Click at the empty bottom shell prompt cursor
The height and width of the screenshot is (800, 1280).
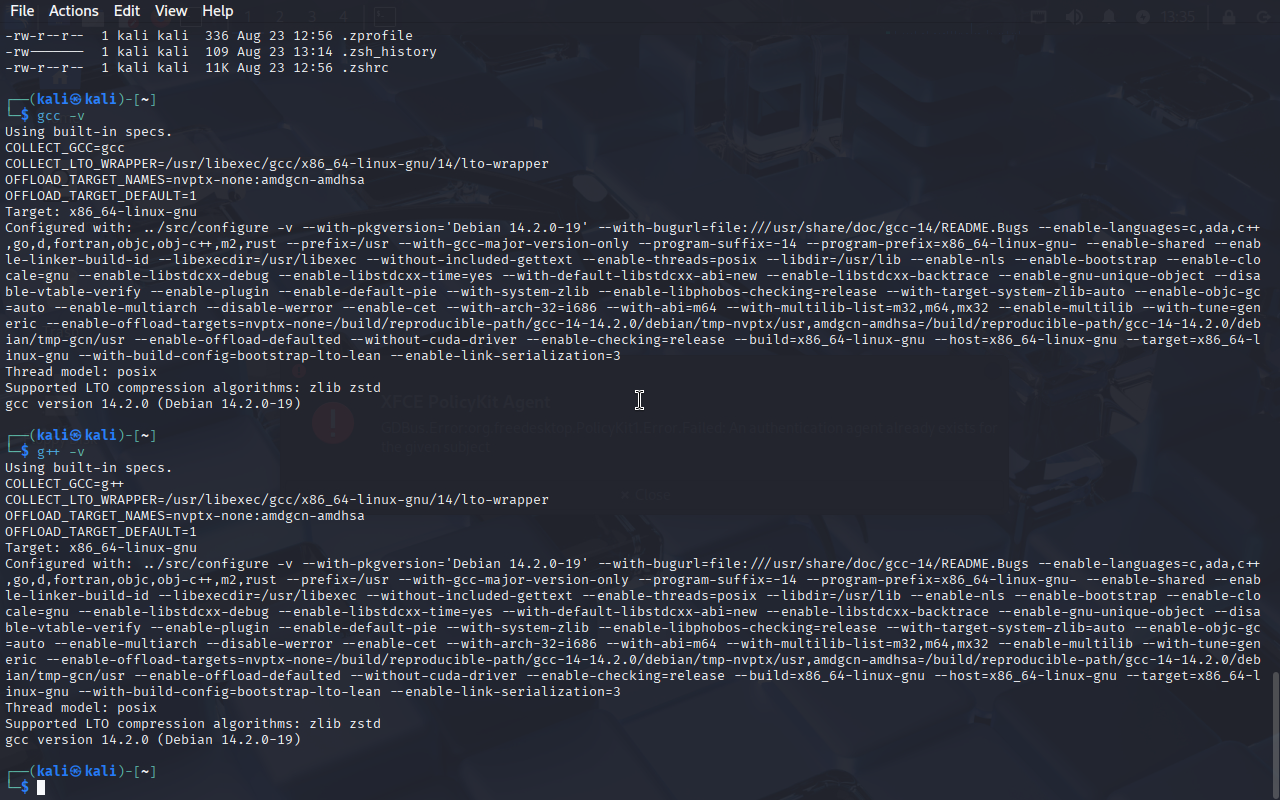41,788
